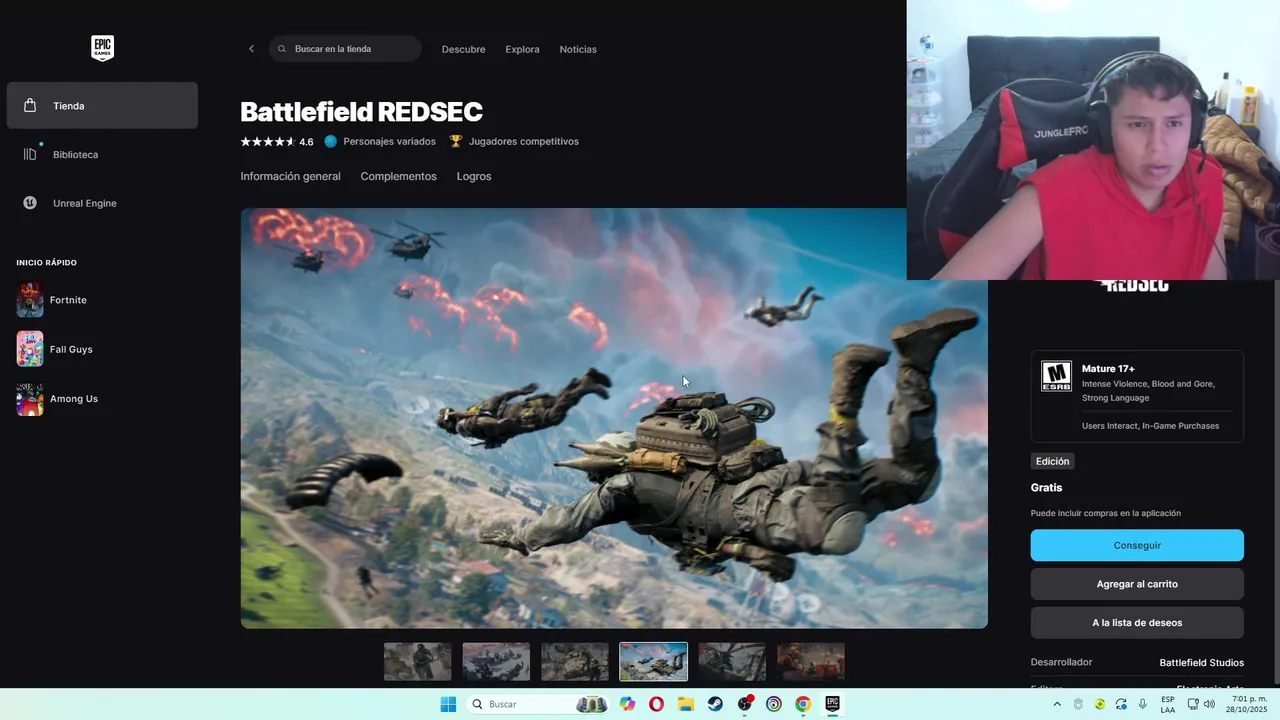Screen dimensions: 1280x720
Task: Click the 4.6 star rating
Action: [x=277, y=142]
